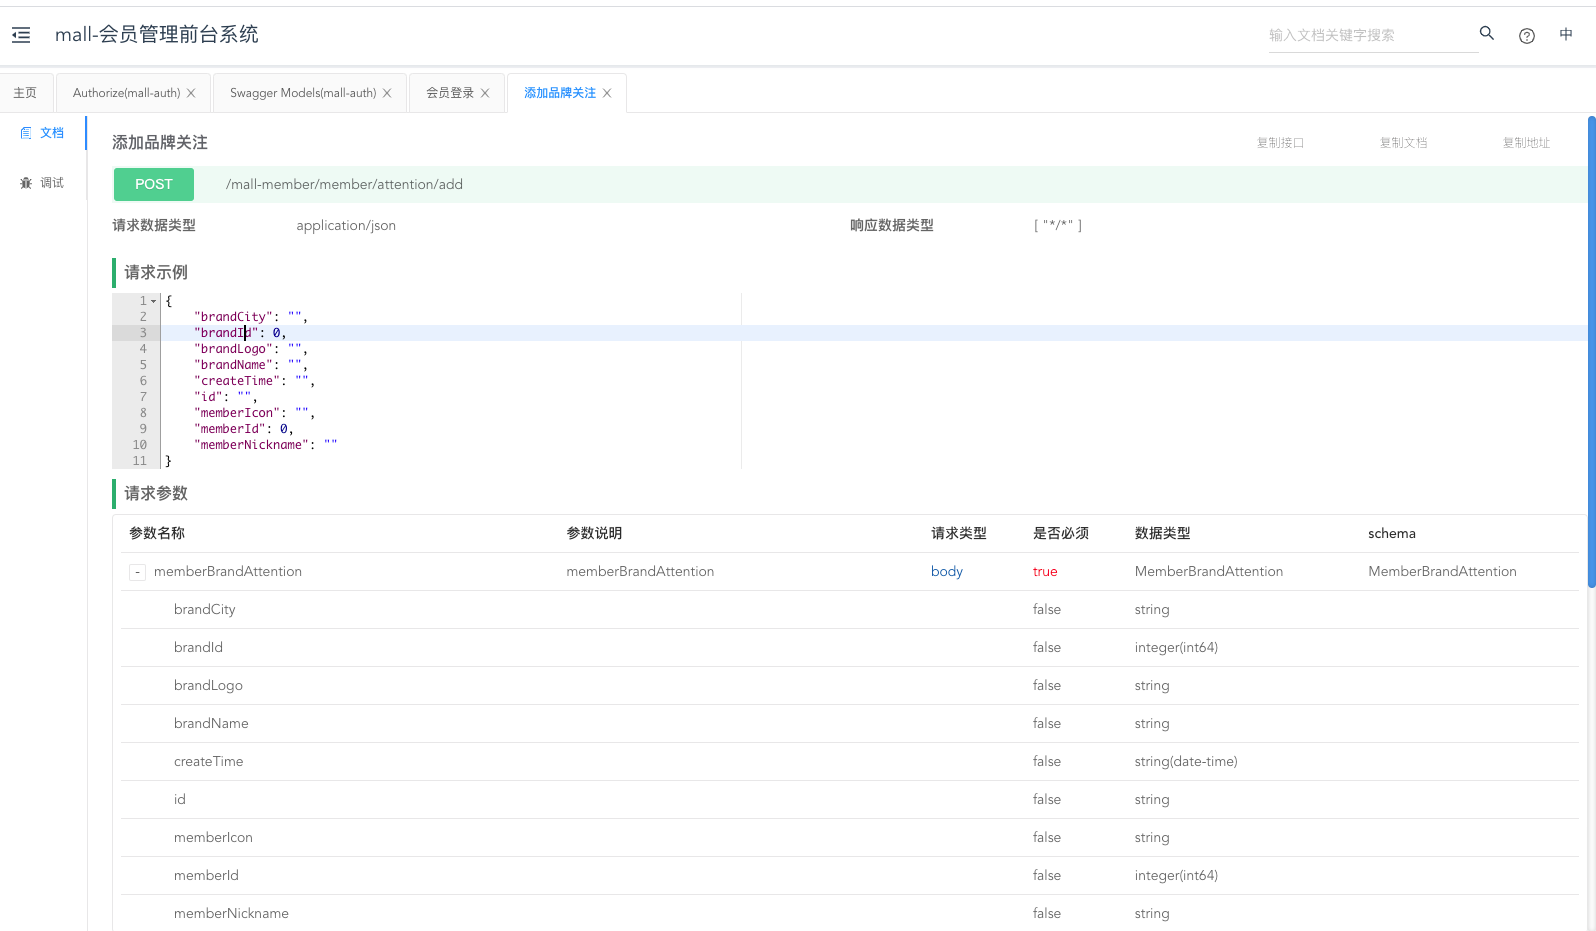
Task: Switch to the Swagger Models(mall-auth) tab
Action: point(303,93)
